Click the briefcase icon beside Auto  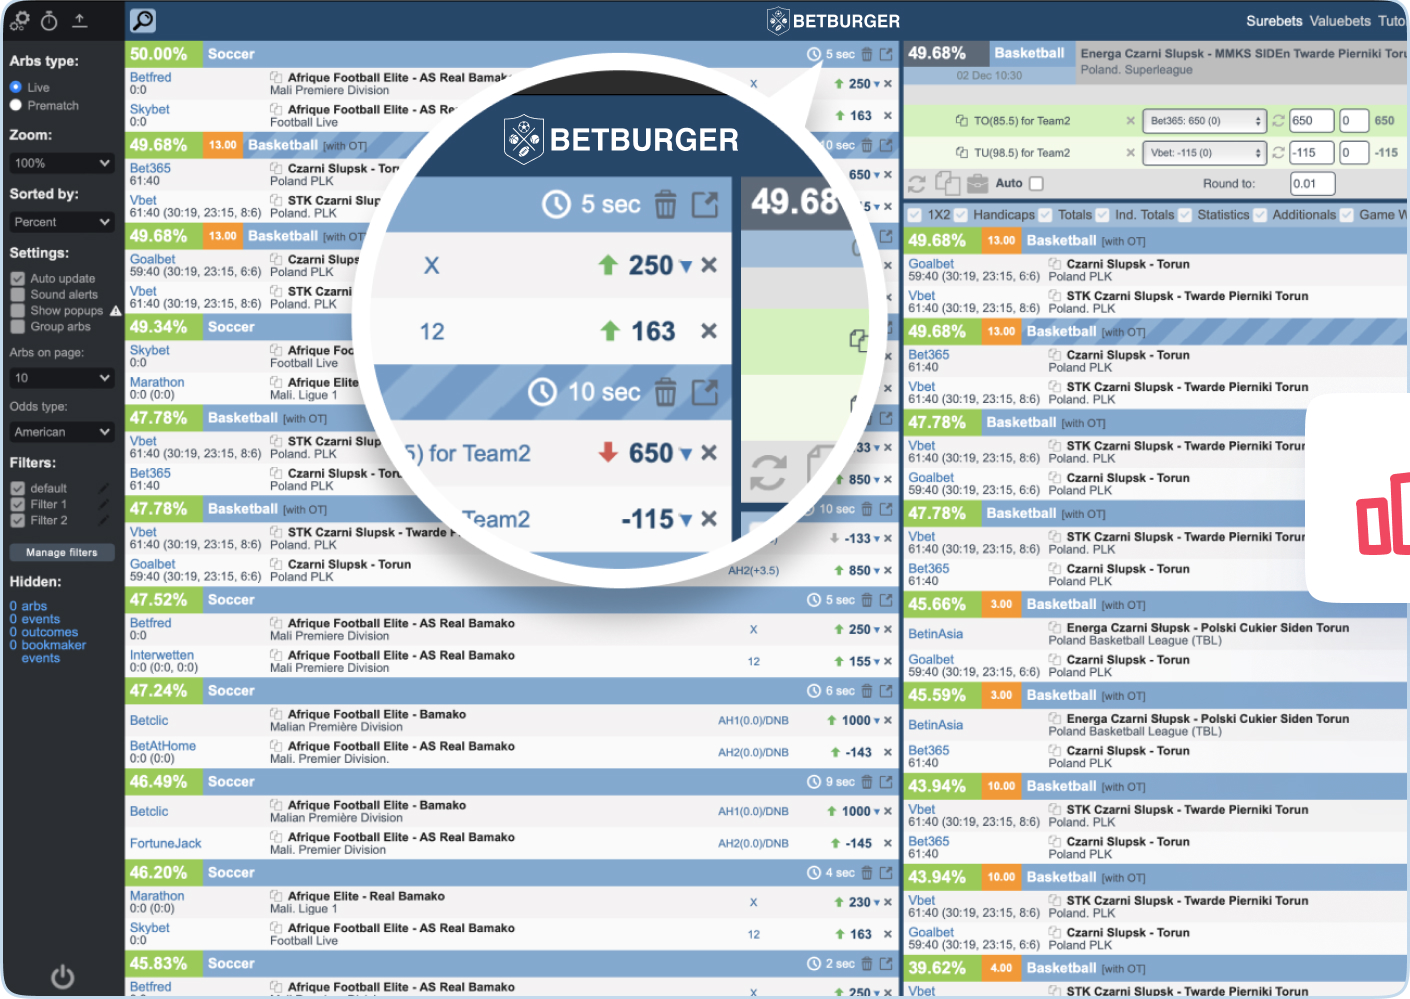click(978, 183)
